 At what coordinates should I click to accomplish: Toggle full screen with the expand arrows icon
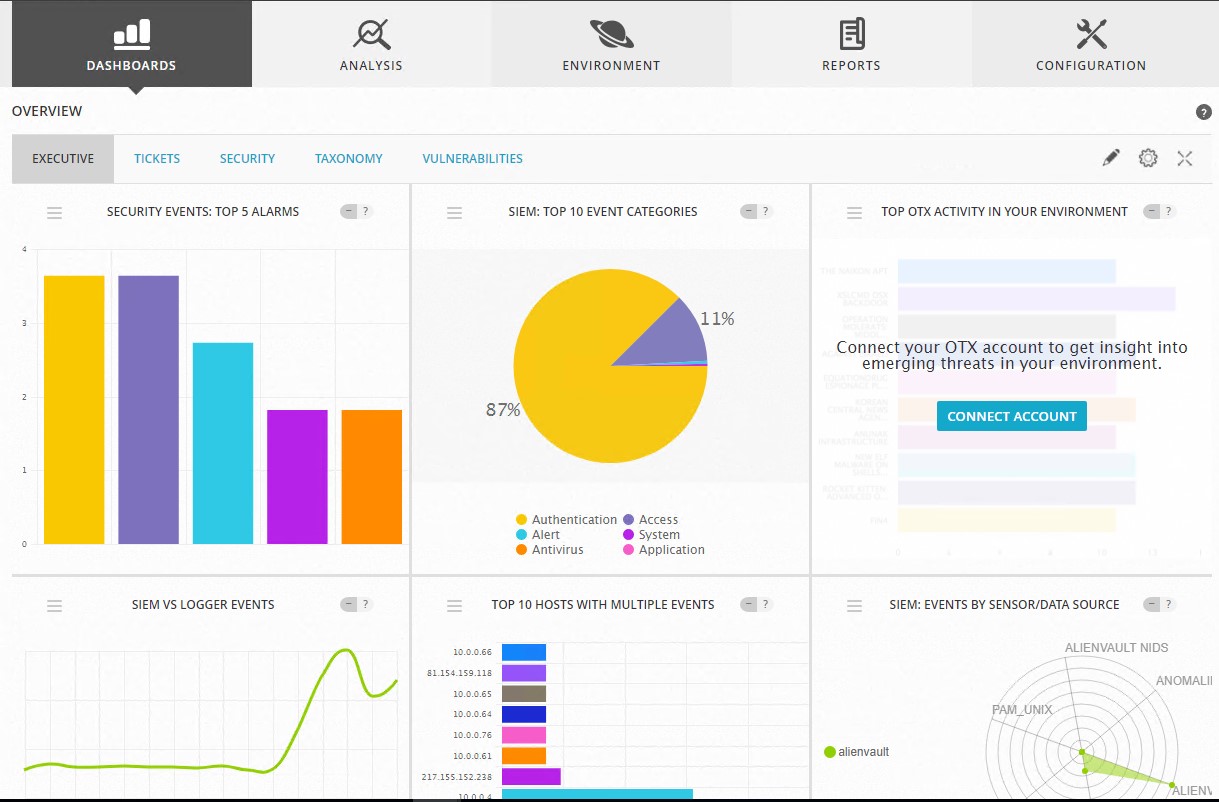pyautogui.click(x=1185, y=158)
